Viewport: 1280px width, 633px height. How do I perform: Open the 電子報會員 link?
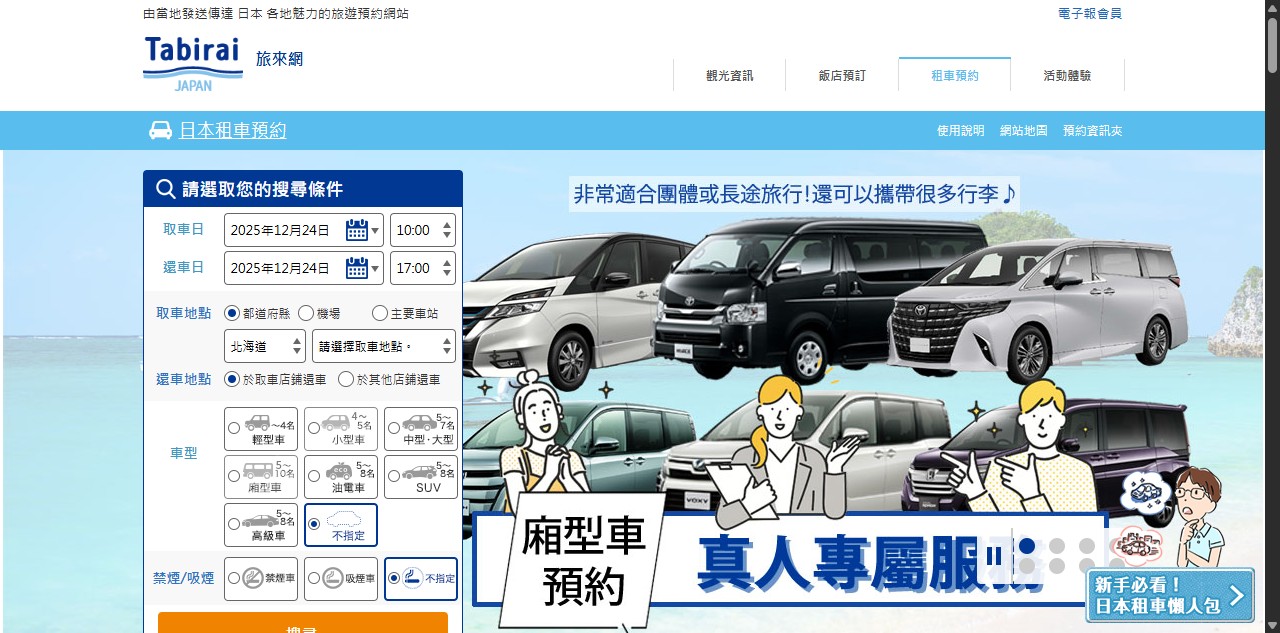[1089, 14]
